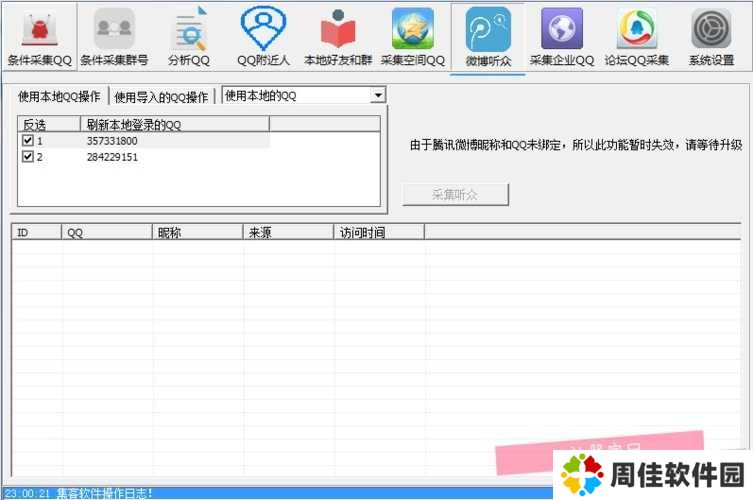Select QQ number 284229151
This screenshot has width=753, height=500.
pyautogui.click(x=112, y=157)
